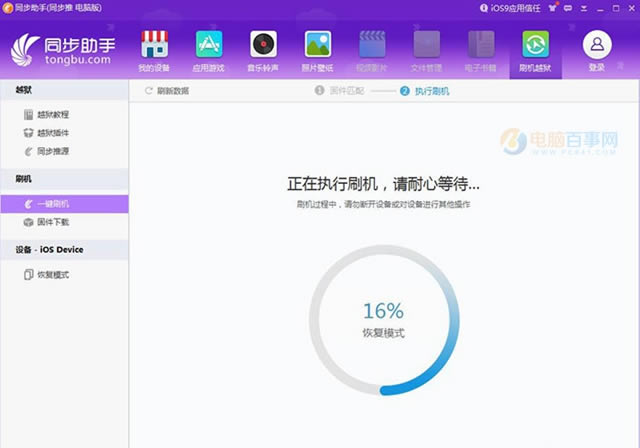Select the 刷机越狱 flash and jailbreak tab
The image size is (640, 448).
536,50
